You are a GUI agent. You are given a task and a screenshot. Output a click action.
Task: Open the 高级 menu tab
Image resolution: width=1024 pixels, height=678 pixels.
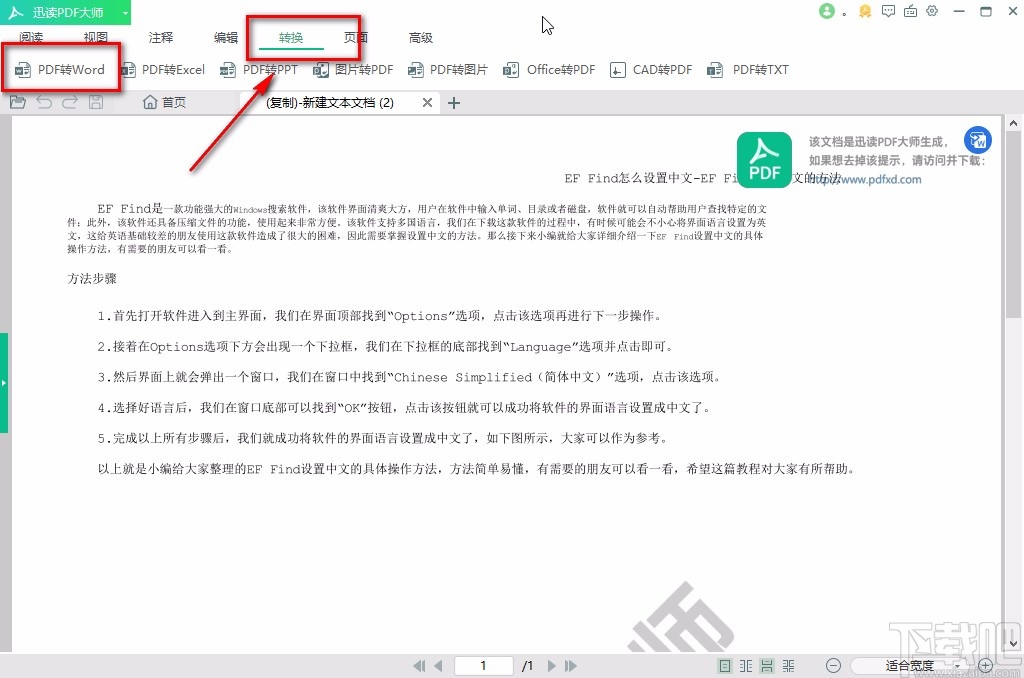coord(421,37)
